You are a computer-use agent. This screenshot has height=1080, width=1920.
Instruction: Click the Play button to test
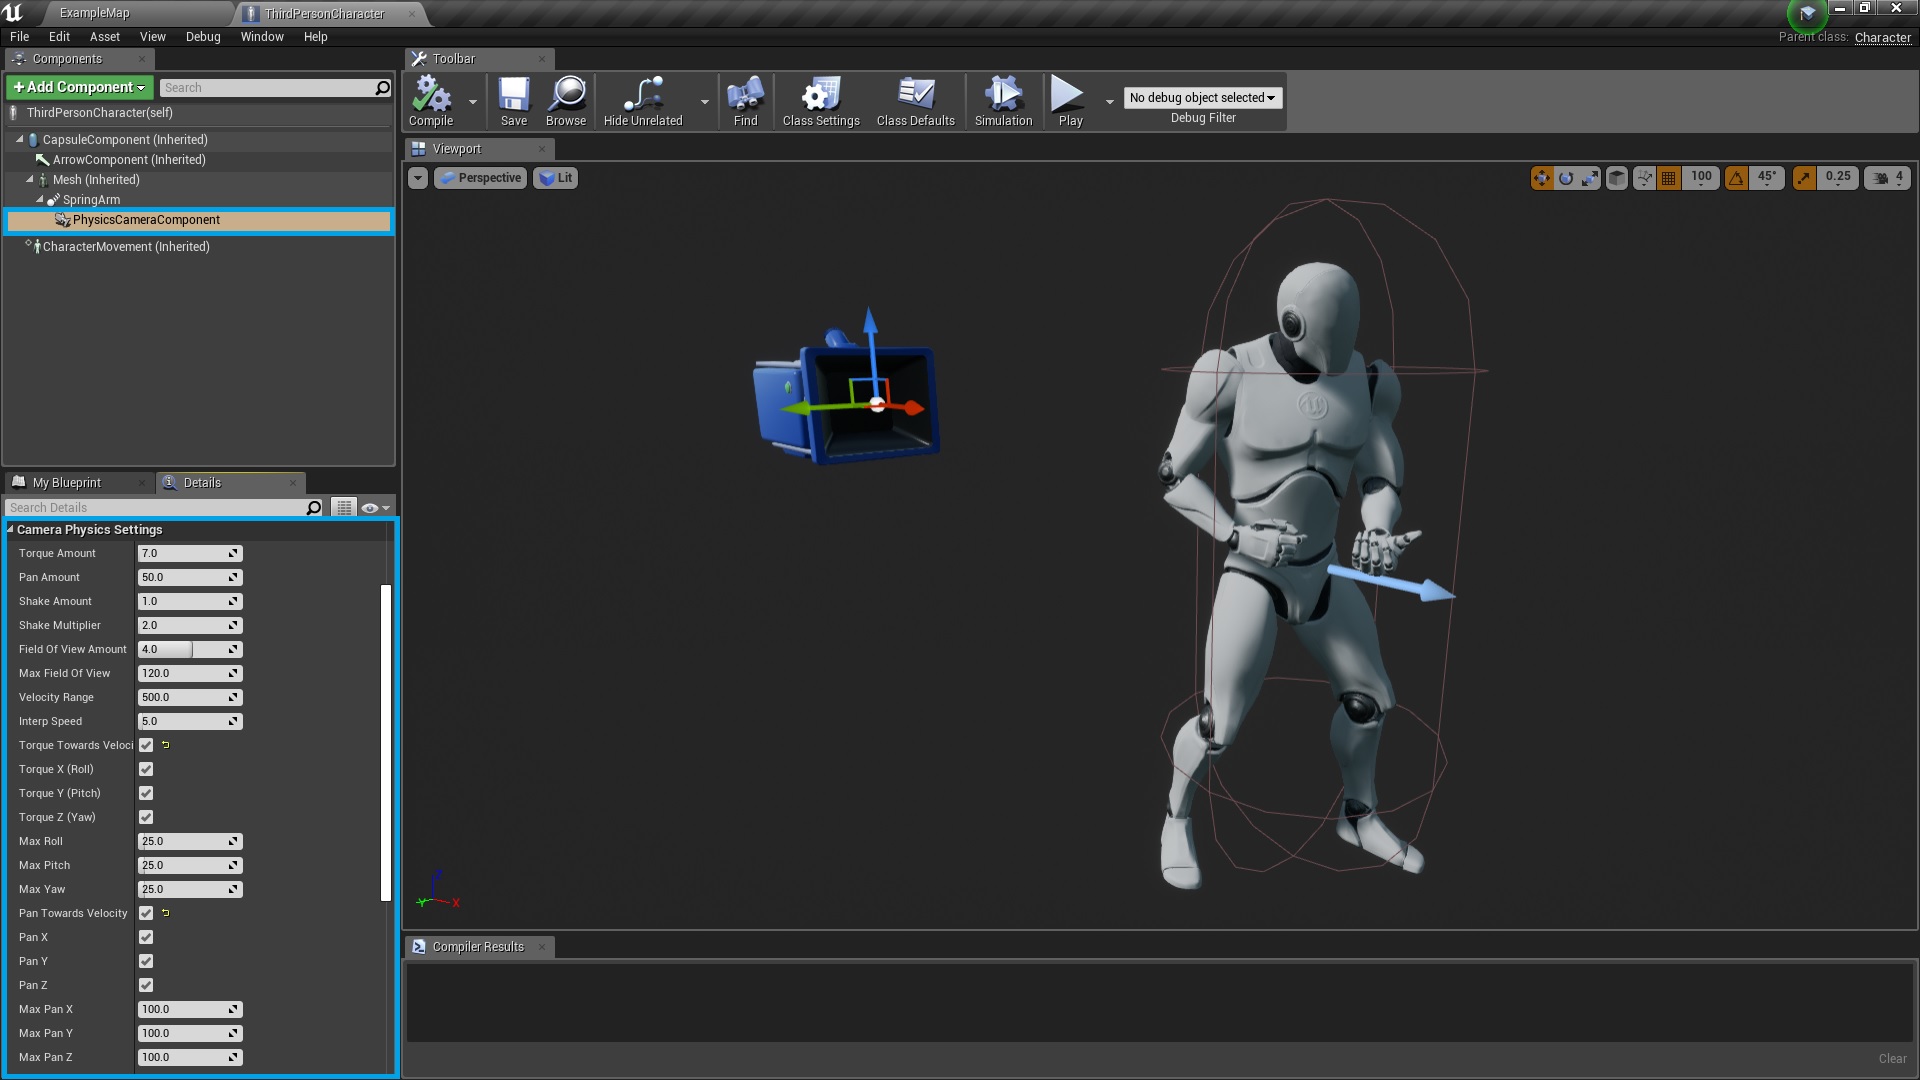click(x=1068, y=98)
